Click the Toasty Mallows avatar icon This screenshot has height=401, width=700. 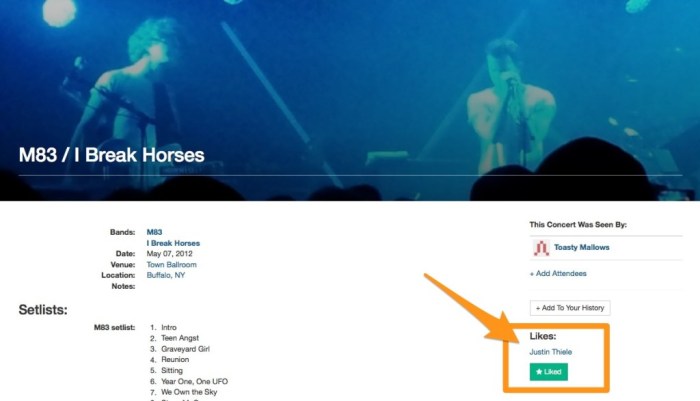(x=541, y=248)
